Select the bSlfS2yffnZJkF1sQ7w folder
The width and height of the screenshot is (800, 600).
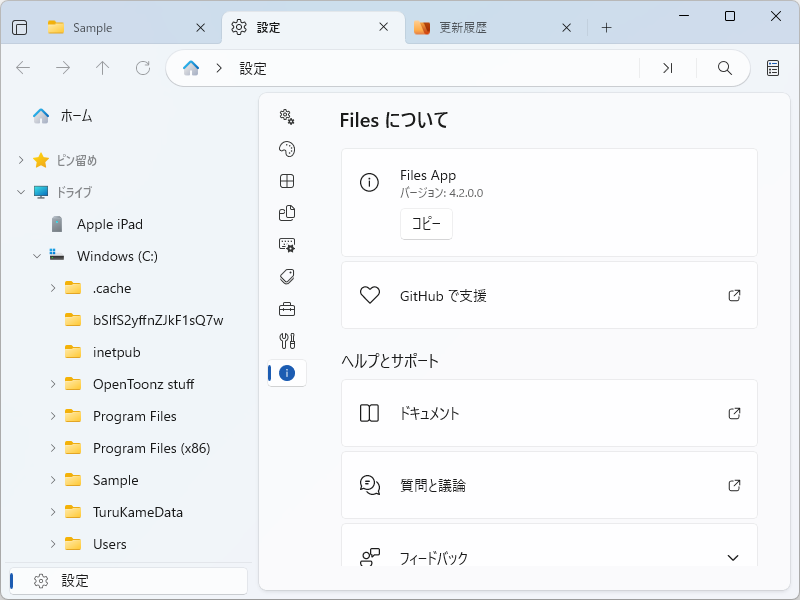(129, 320)
